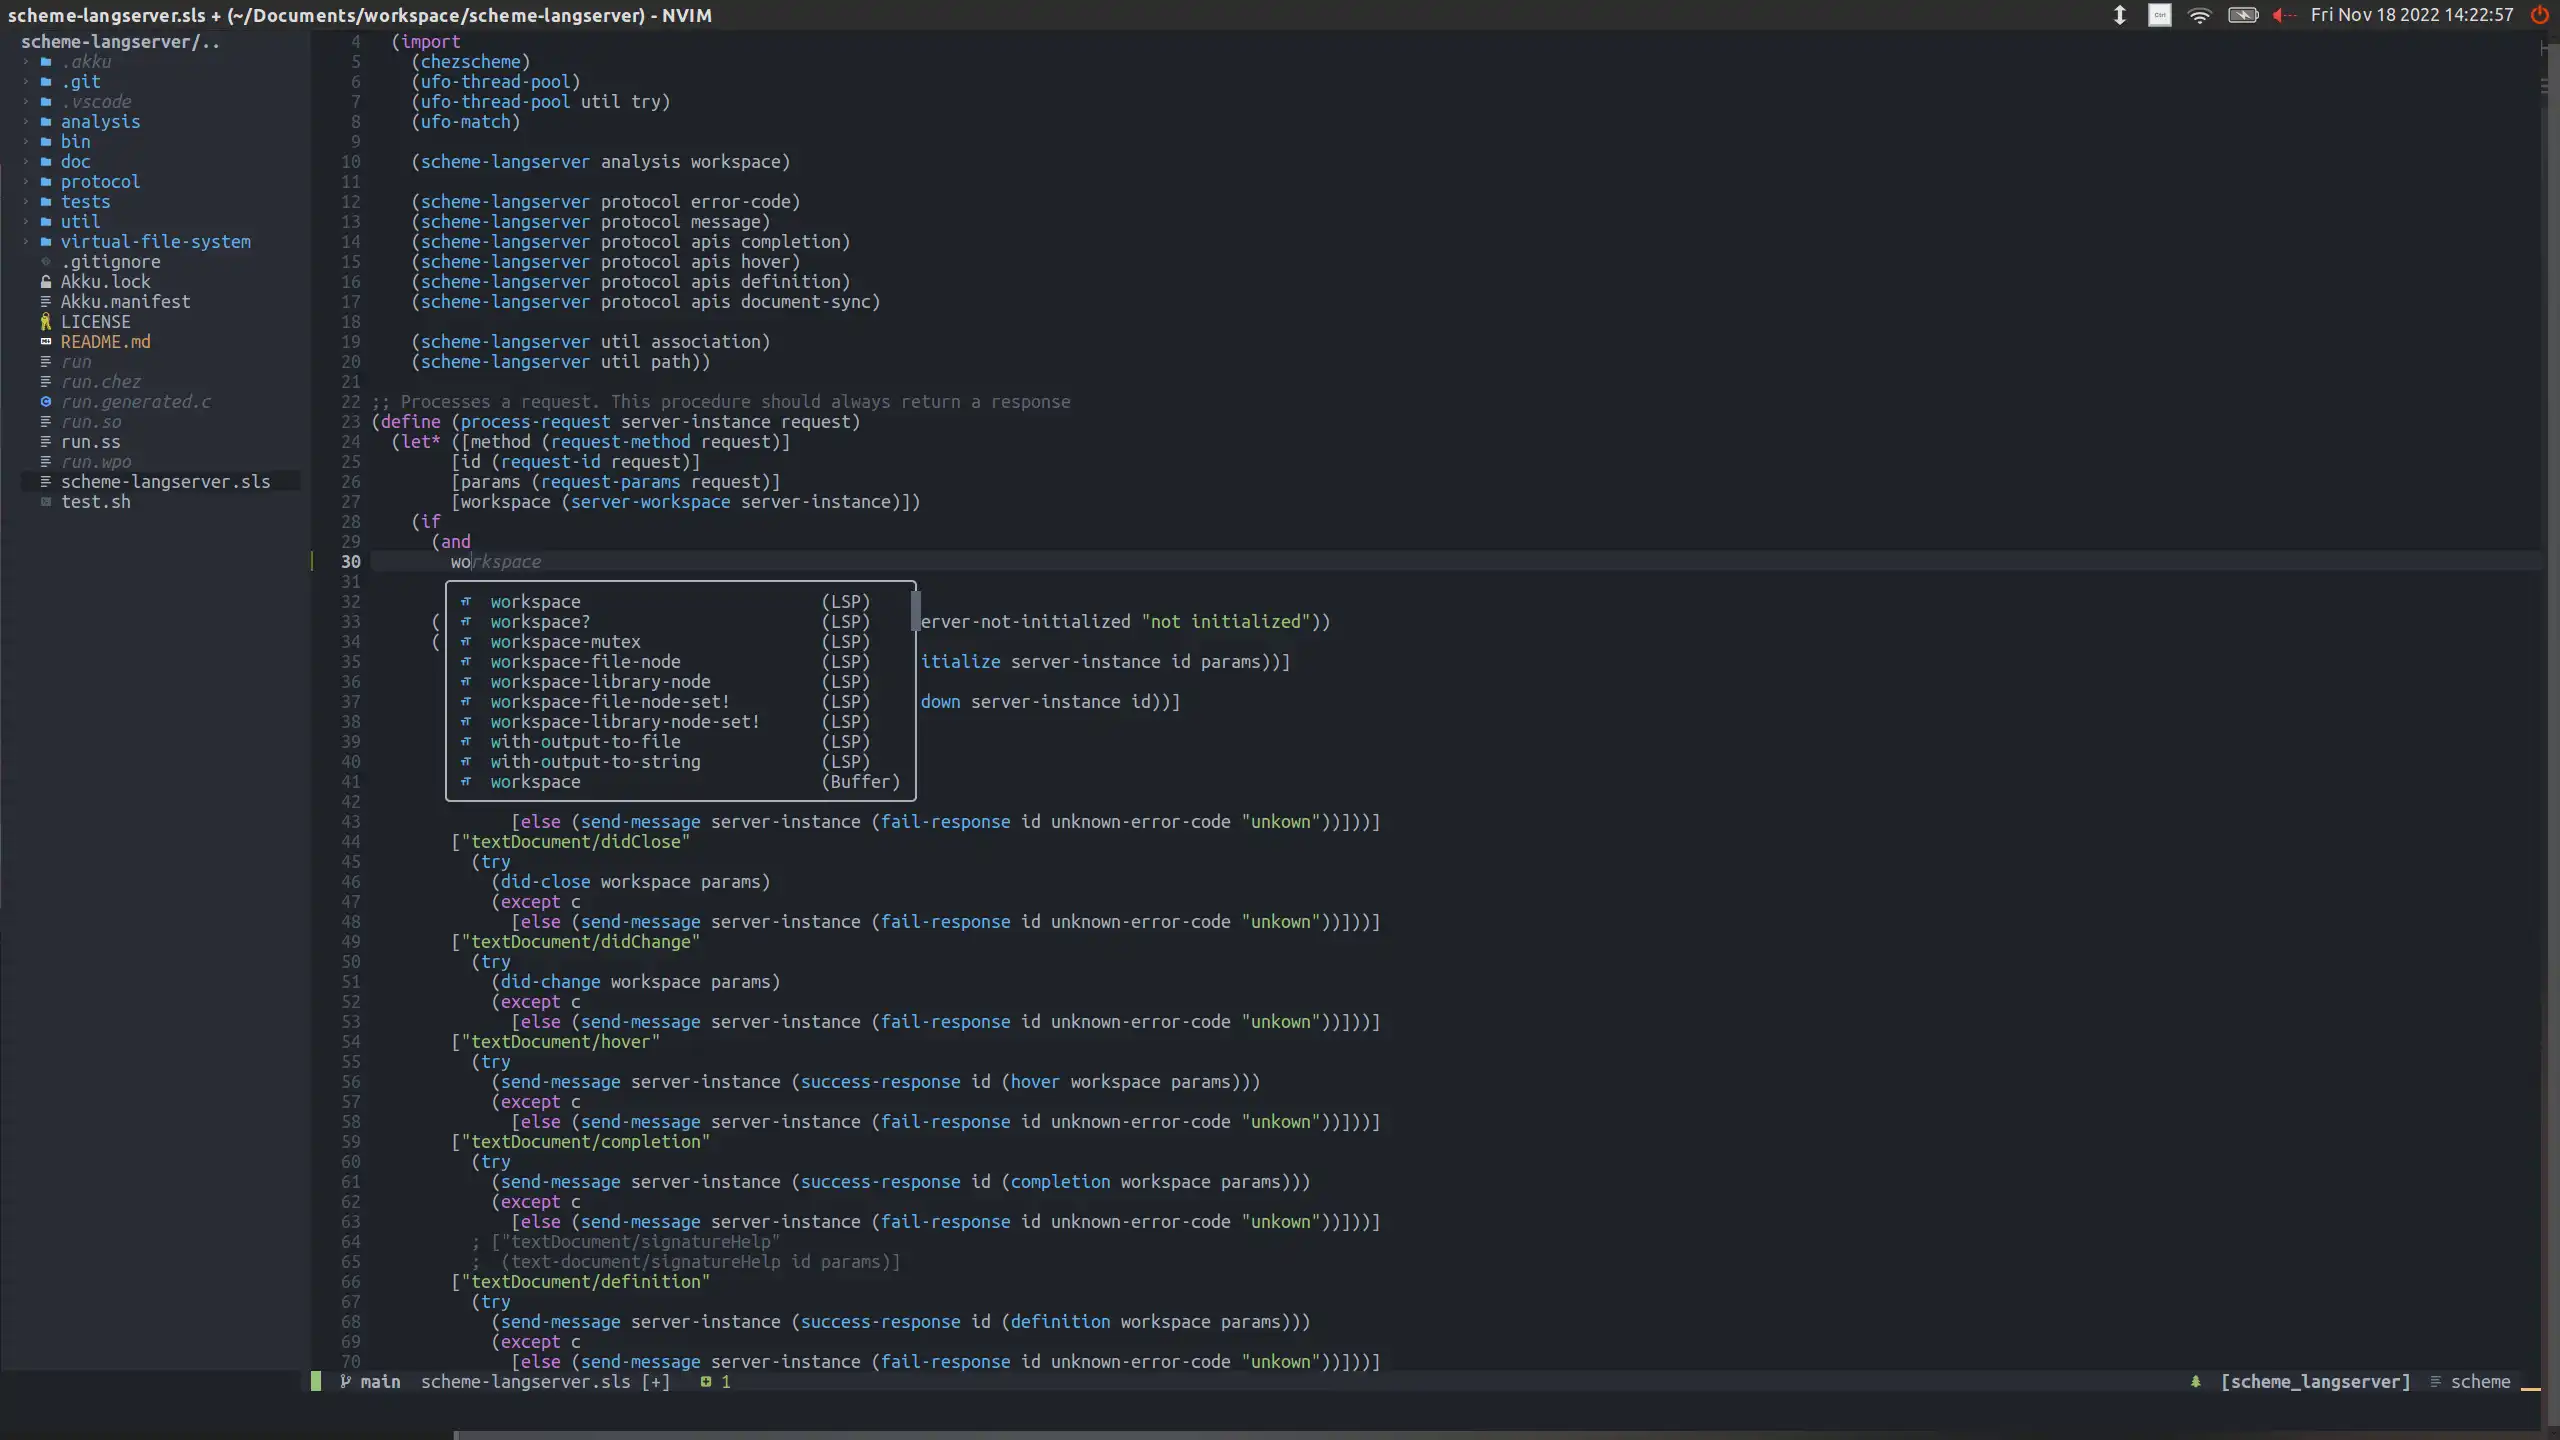Screen dimensions: 2560x1440
Task: Click the battery charging indicator icon
Action: [x=2242, y=15]
